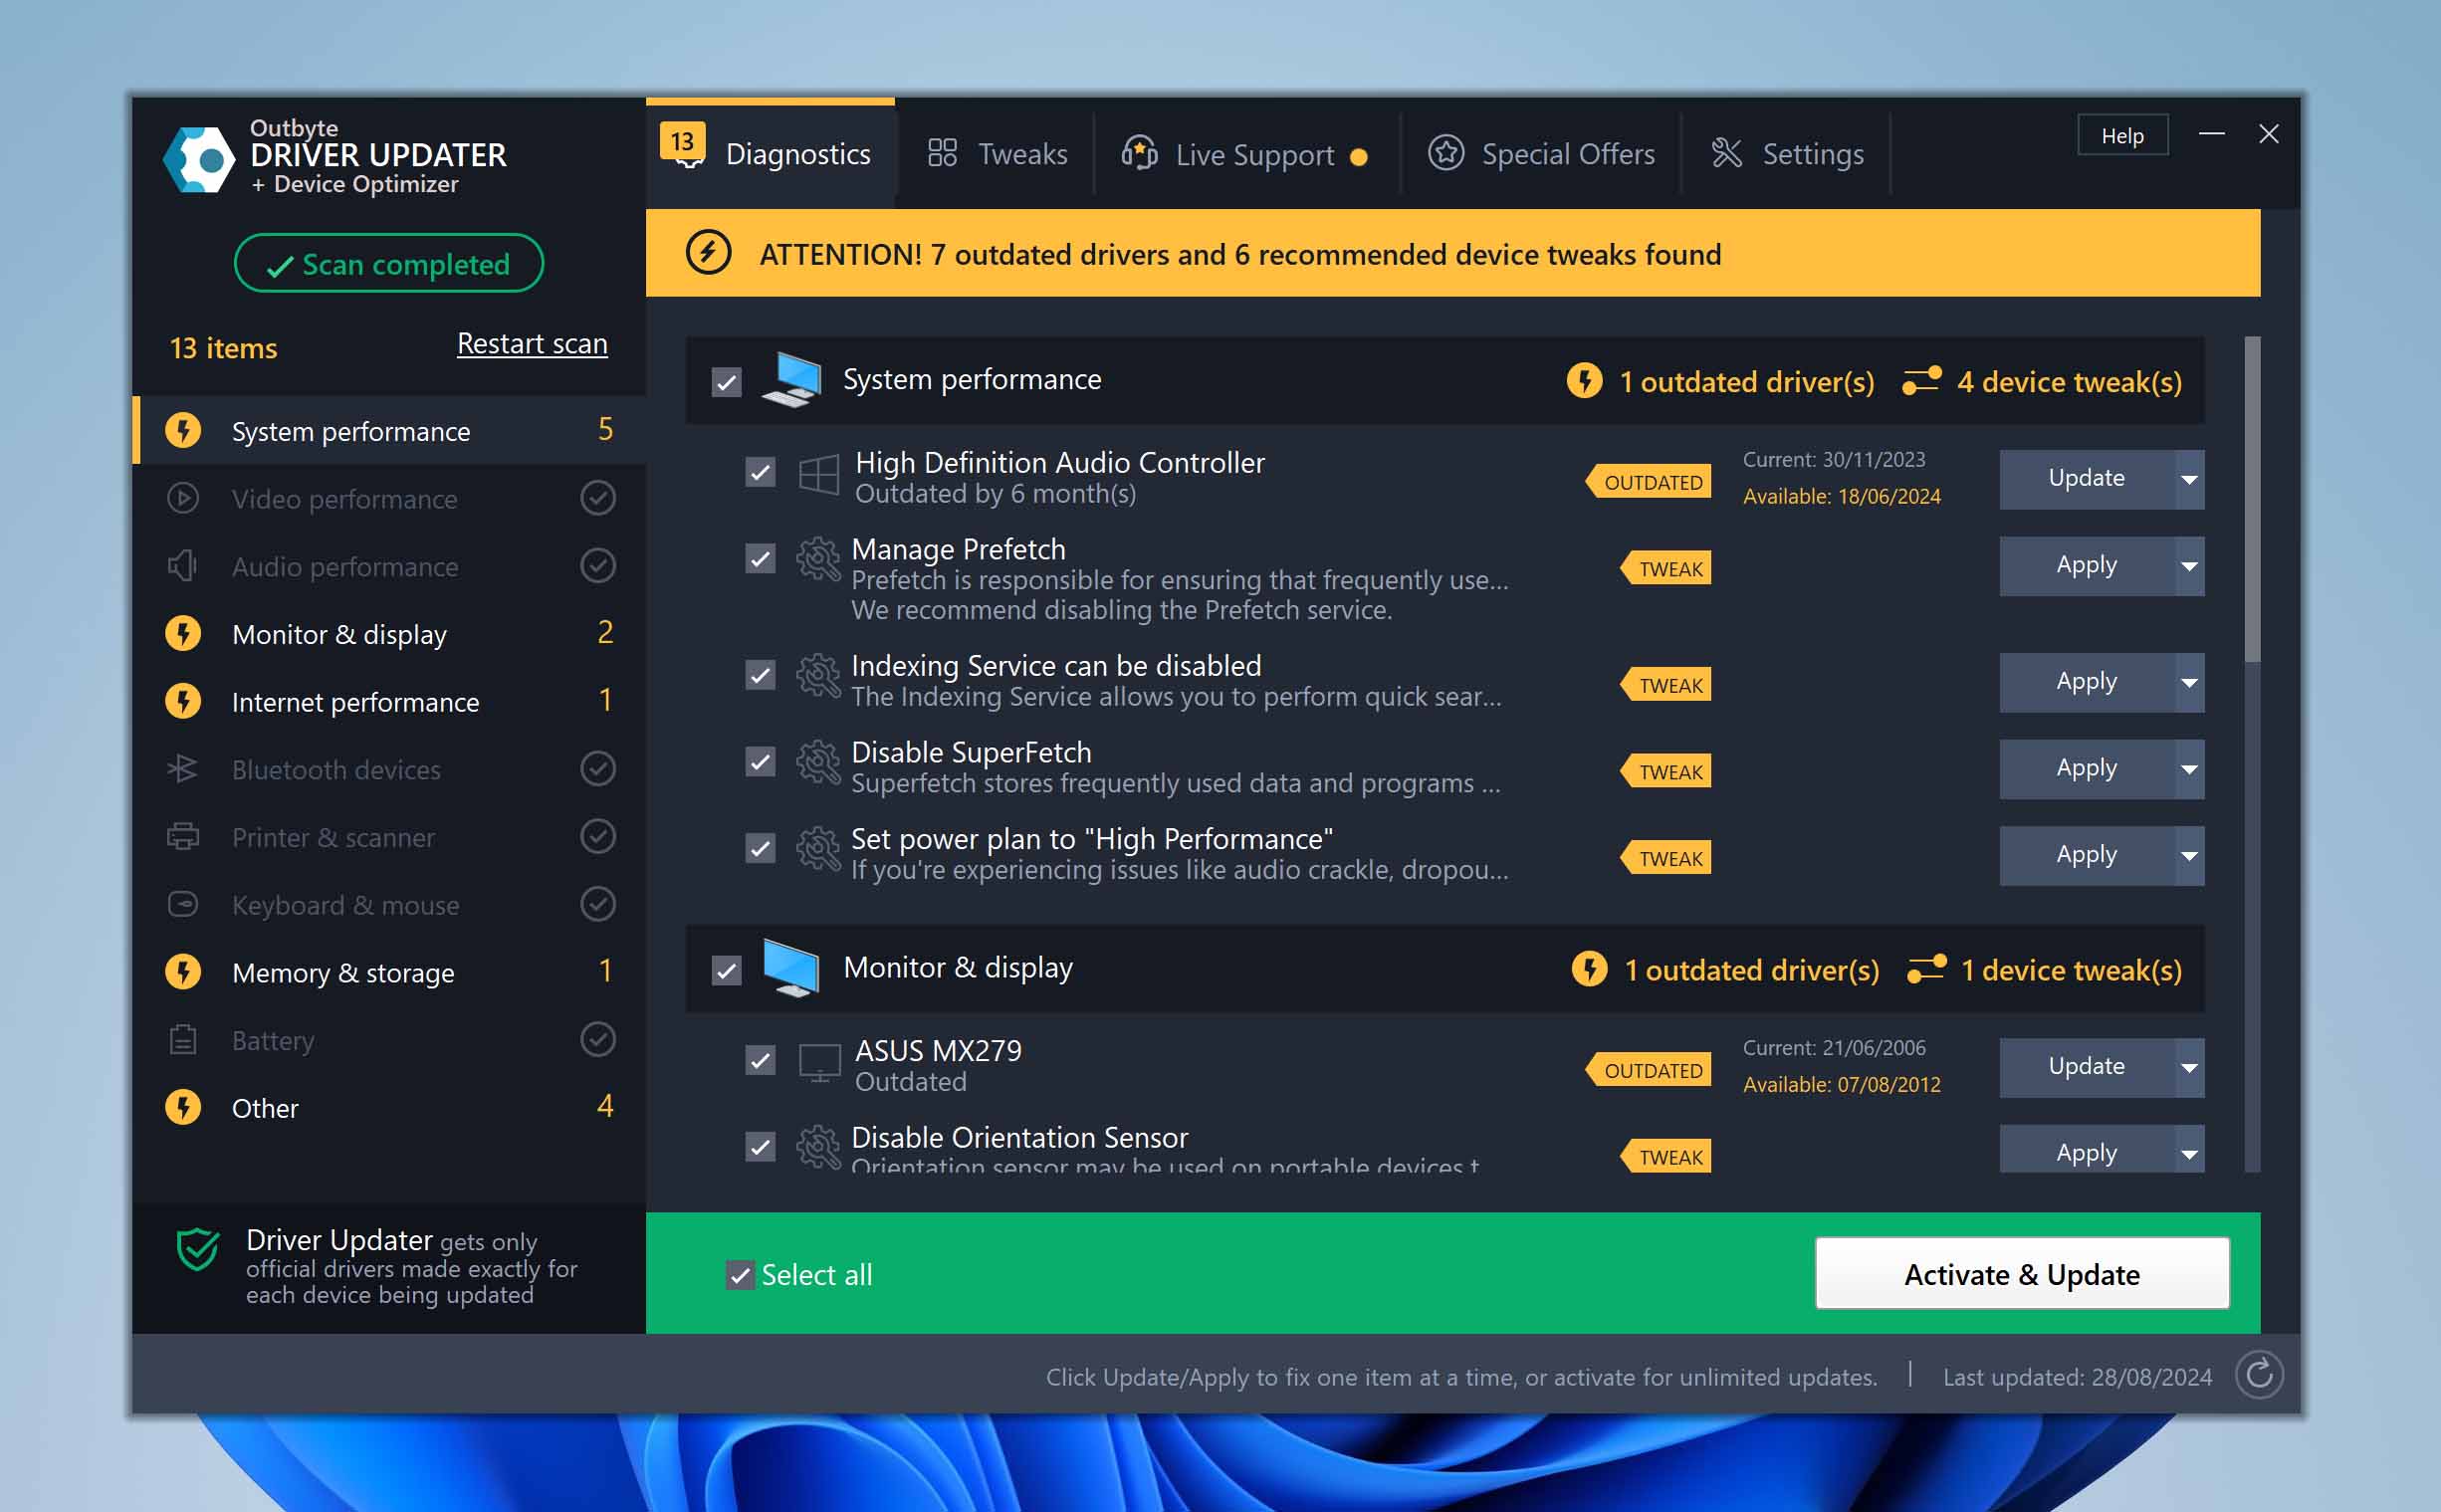This screenshot has width=2441, height=1512.
Task: Click the gear icon beside Disable SuperFetch
Action: (819, 762)
